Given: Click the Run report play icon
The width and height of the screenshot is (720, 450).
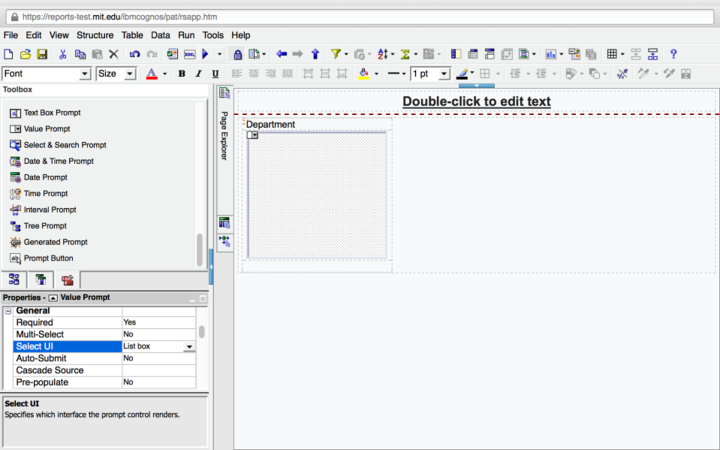Looking at the screenshot, I should click(206, 54).
